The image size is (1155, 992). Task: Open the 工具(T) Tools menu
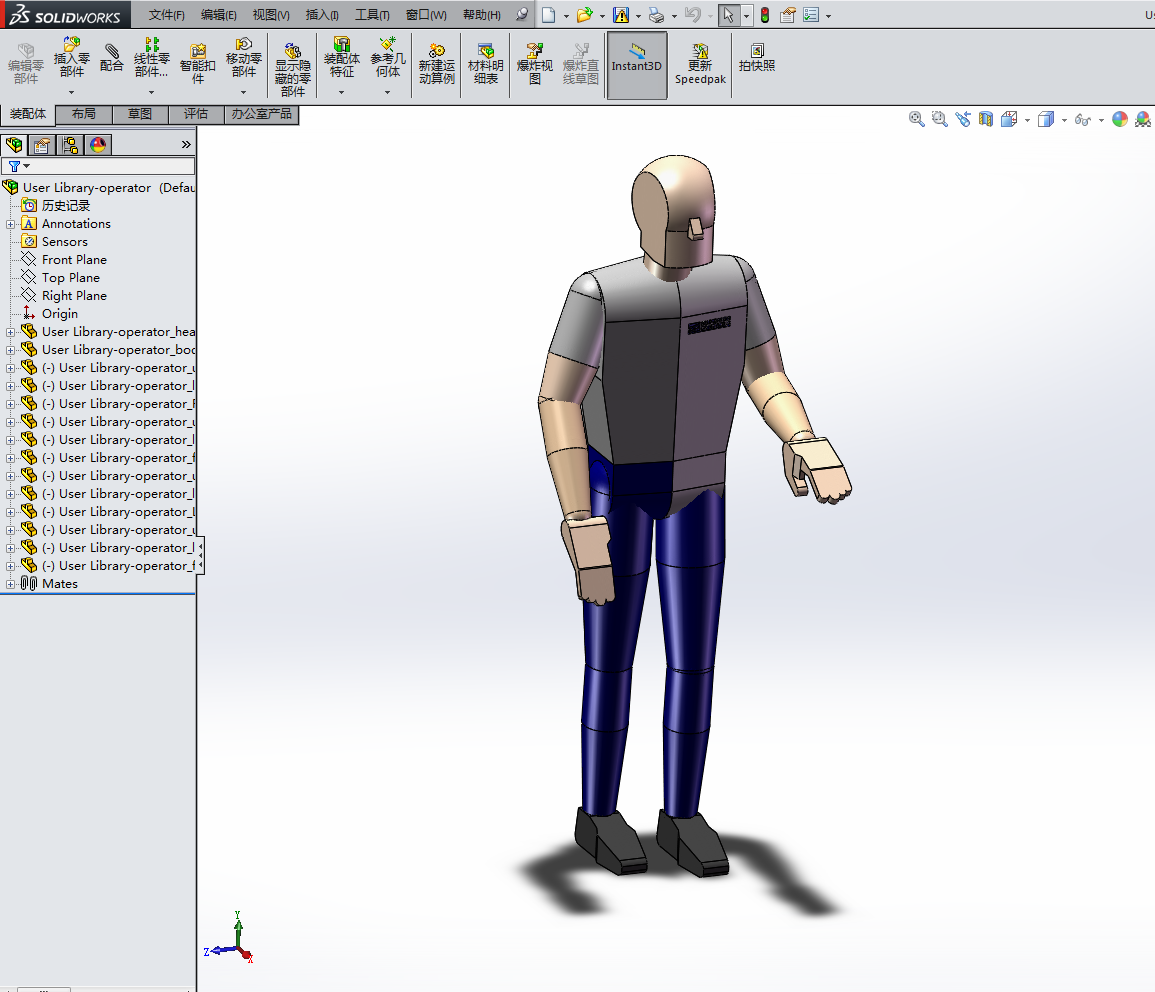click(x=372, y=15)
